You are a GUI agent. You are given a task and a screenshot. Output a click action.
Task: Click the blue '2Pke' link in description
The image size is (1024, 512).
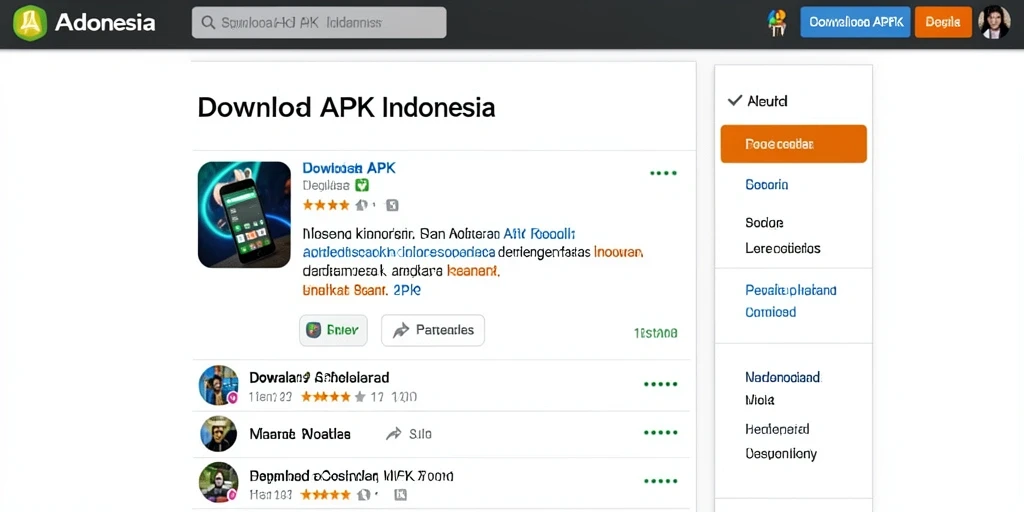[407, 290]
